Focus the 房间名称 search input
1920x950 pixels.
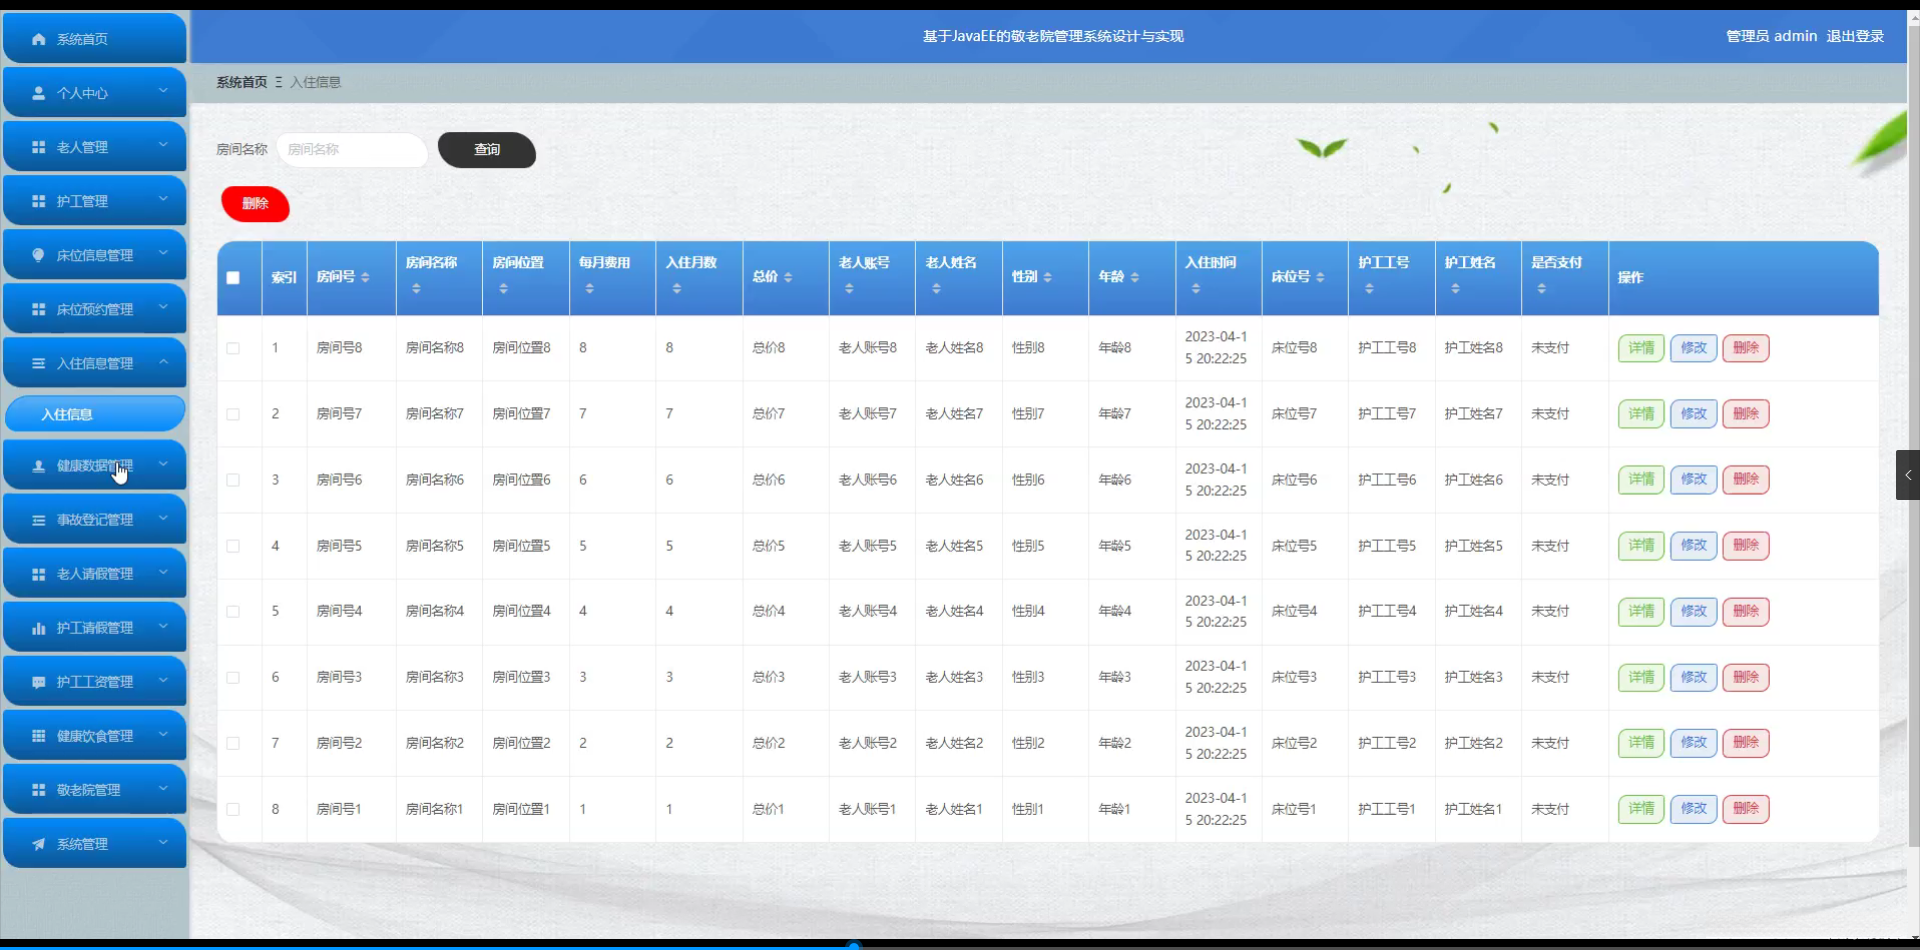pyautogui.click(x=352, y=150)
